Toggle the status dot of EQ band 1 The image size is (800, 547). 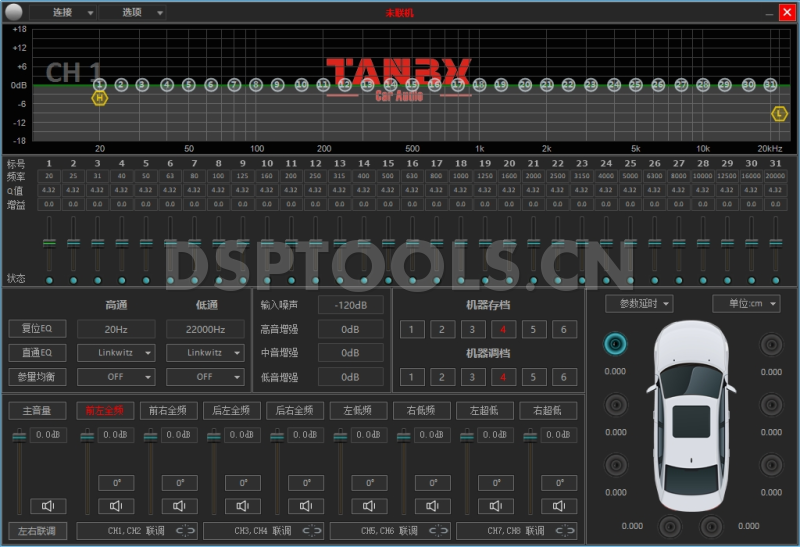pyautogui.click(x=49, y=280)
